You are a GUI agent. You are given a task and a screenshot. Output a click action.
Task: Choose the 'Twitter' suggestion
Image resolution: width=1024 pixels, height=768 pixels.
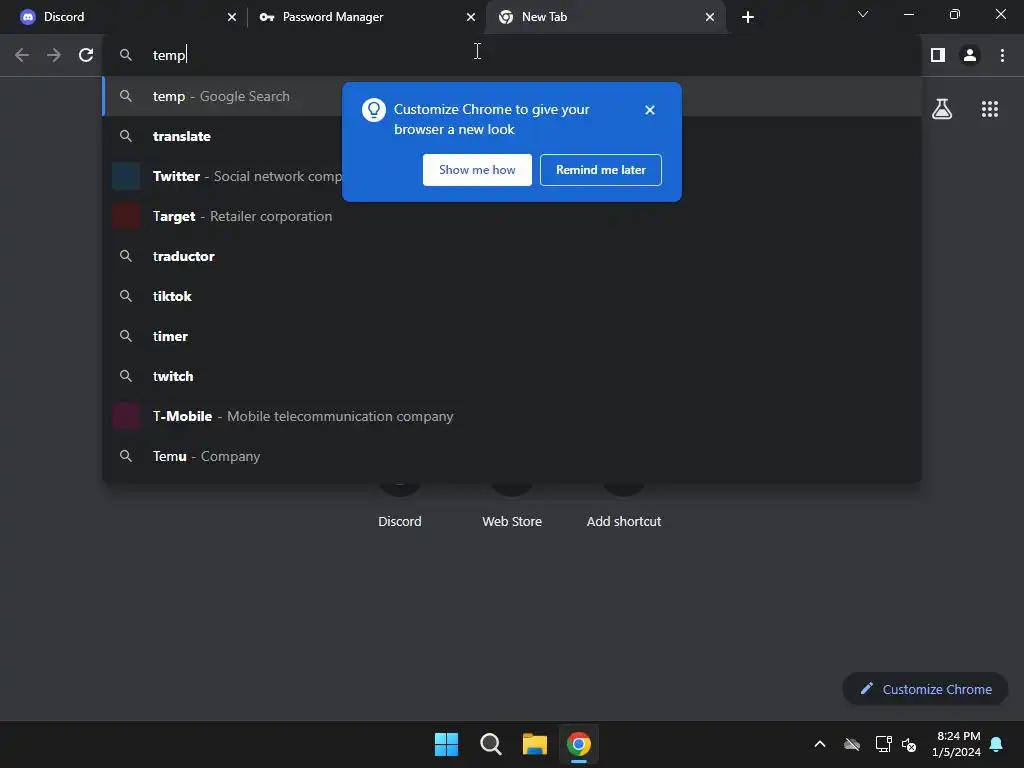(x=512, y=176)
